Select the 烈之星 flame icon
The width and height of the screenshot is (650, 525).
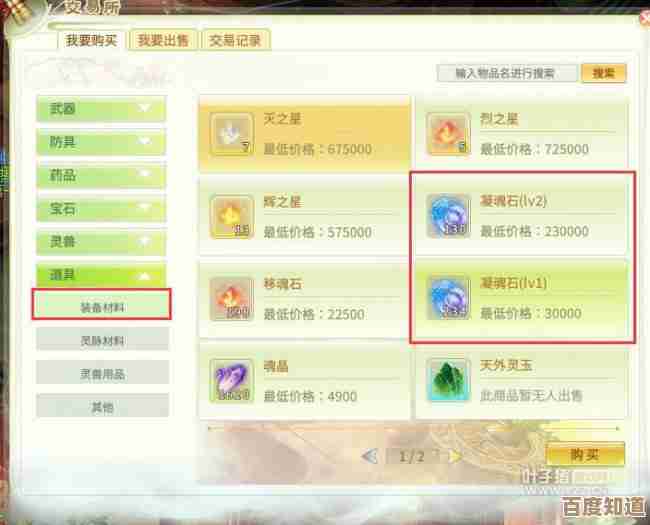448,134
